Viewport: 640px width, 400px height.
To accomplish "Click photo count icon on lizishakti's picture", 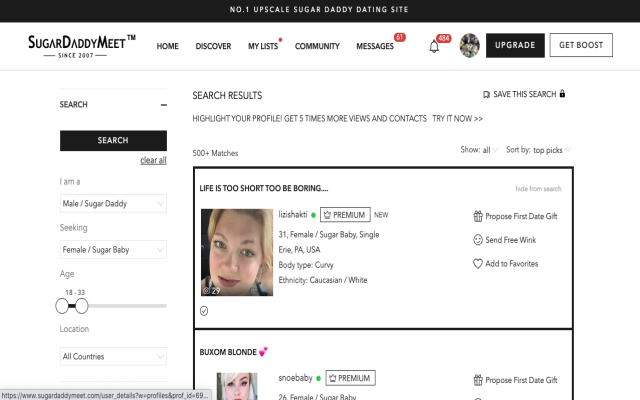I will coord(207,291).
